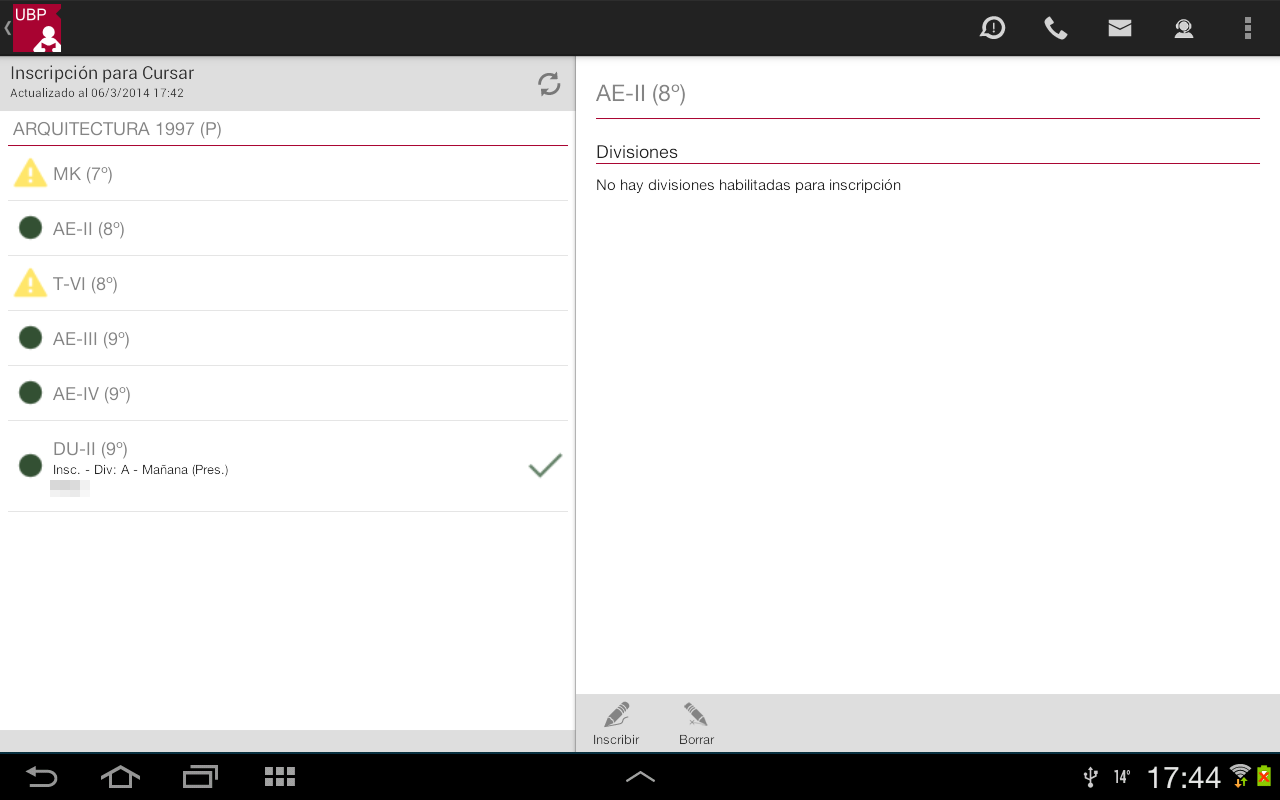Tap the green checkmark on DU-II
This screenshot has width=1280, height=800.
(545, 466)
